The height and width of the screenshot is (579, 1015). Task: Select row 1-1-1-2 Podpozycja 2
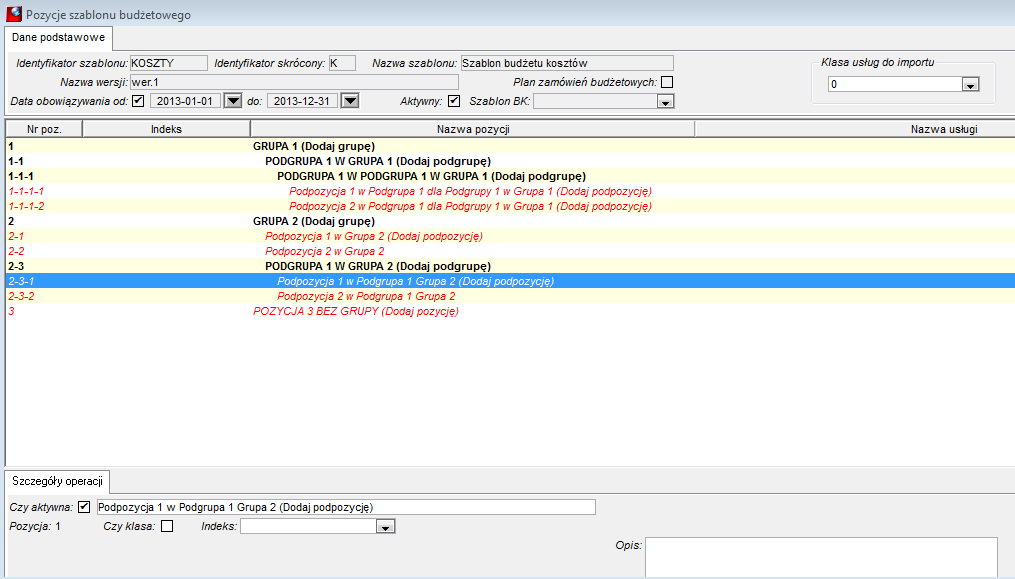coord(511,206)
